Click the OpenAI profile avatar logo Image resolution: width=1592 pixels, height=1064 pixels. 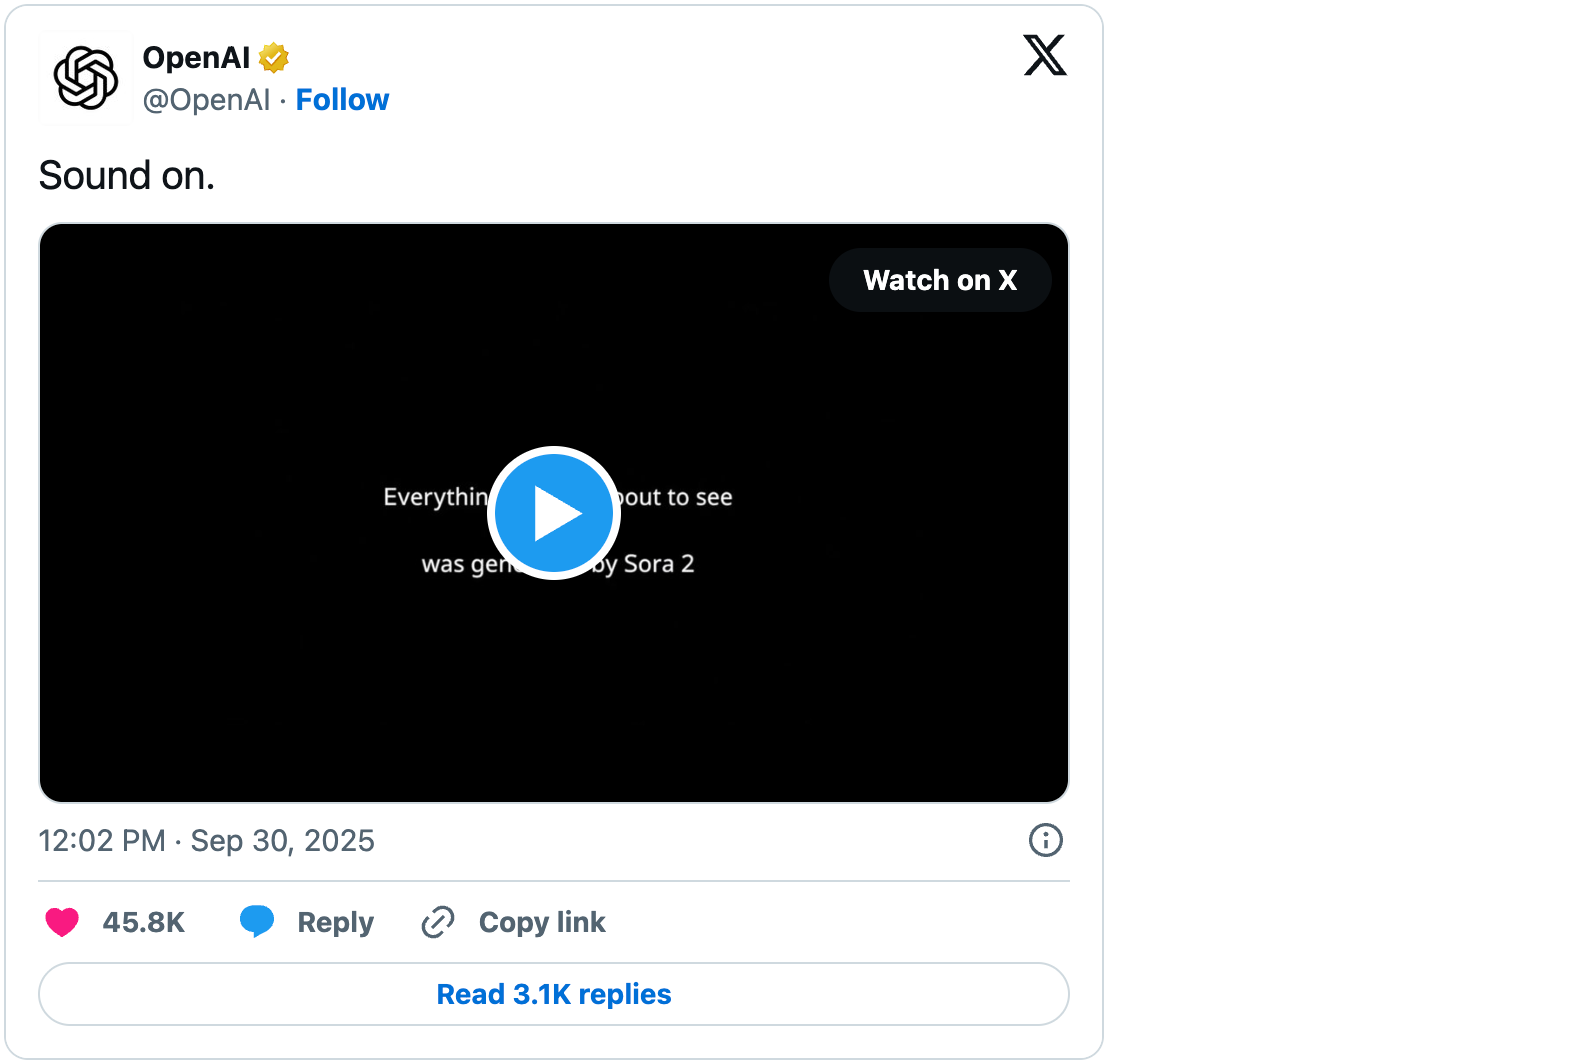[x=86, y=78]
